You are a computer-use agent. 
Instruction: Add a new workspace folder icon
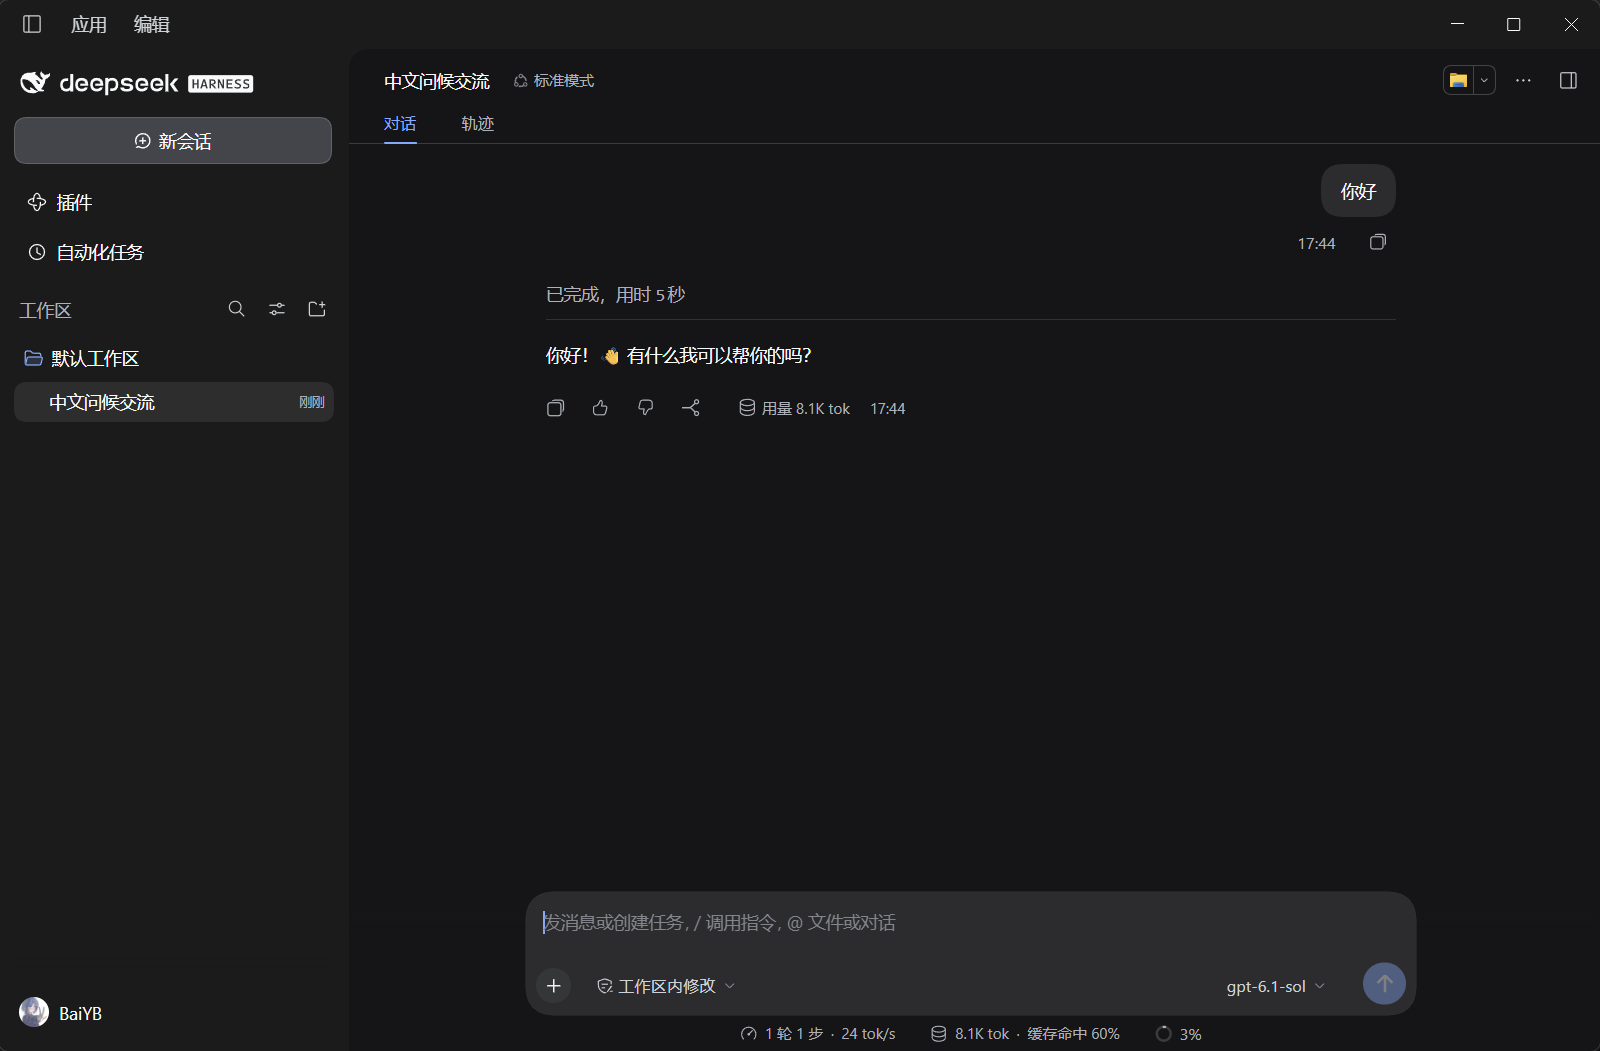317,309
